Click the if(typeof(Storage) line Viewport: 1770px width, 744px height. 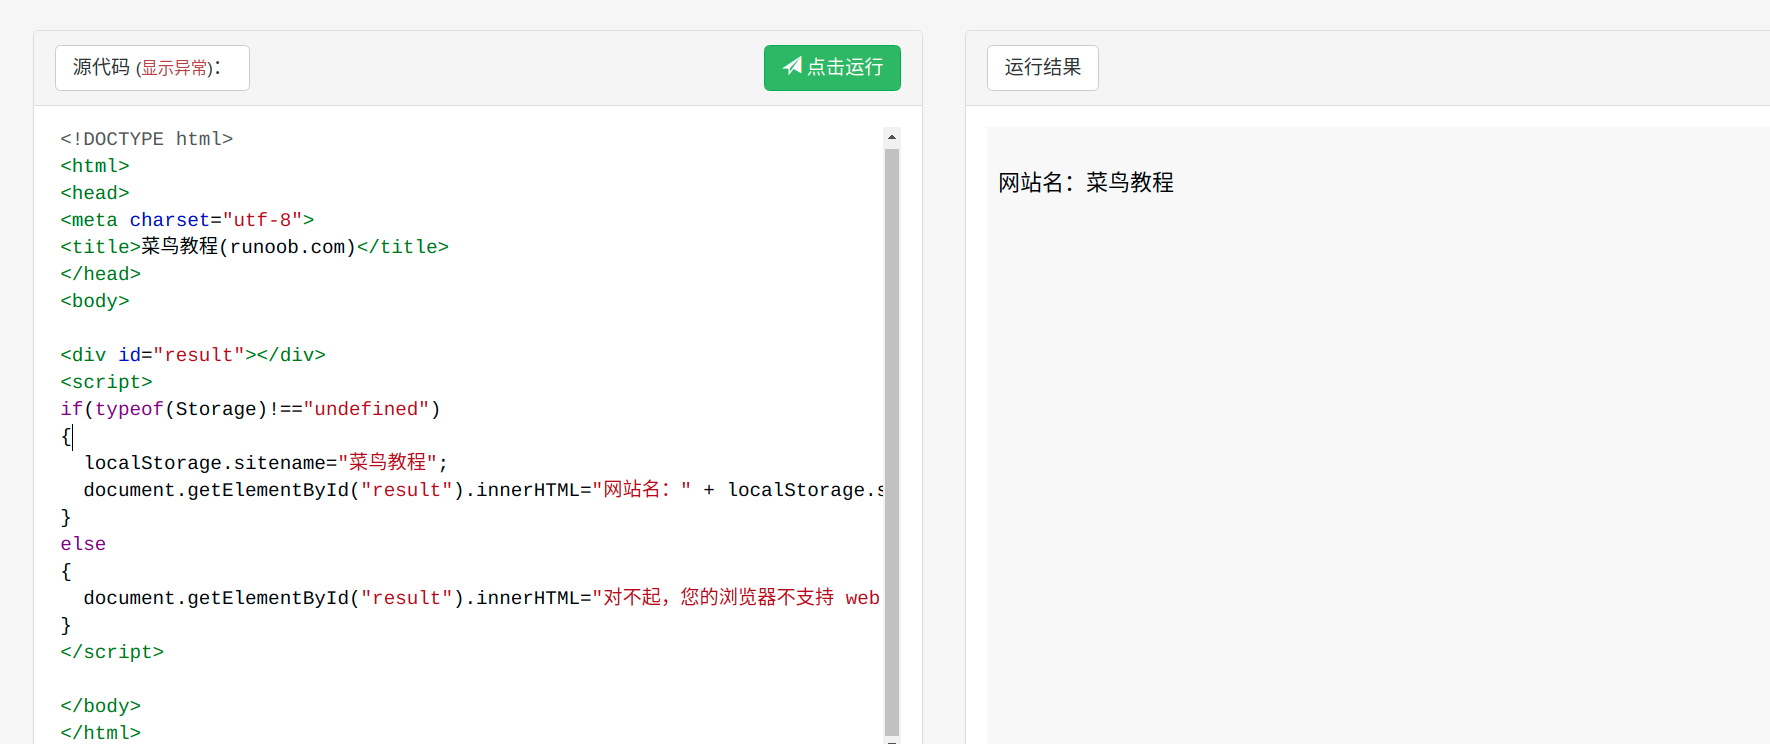coord(250,409)
